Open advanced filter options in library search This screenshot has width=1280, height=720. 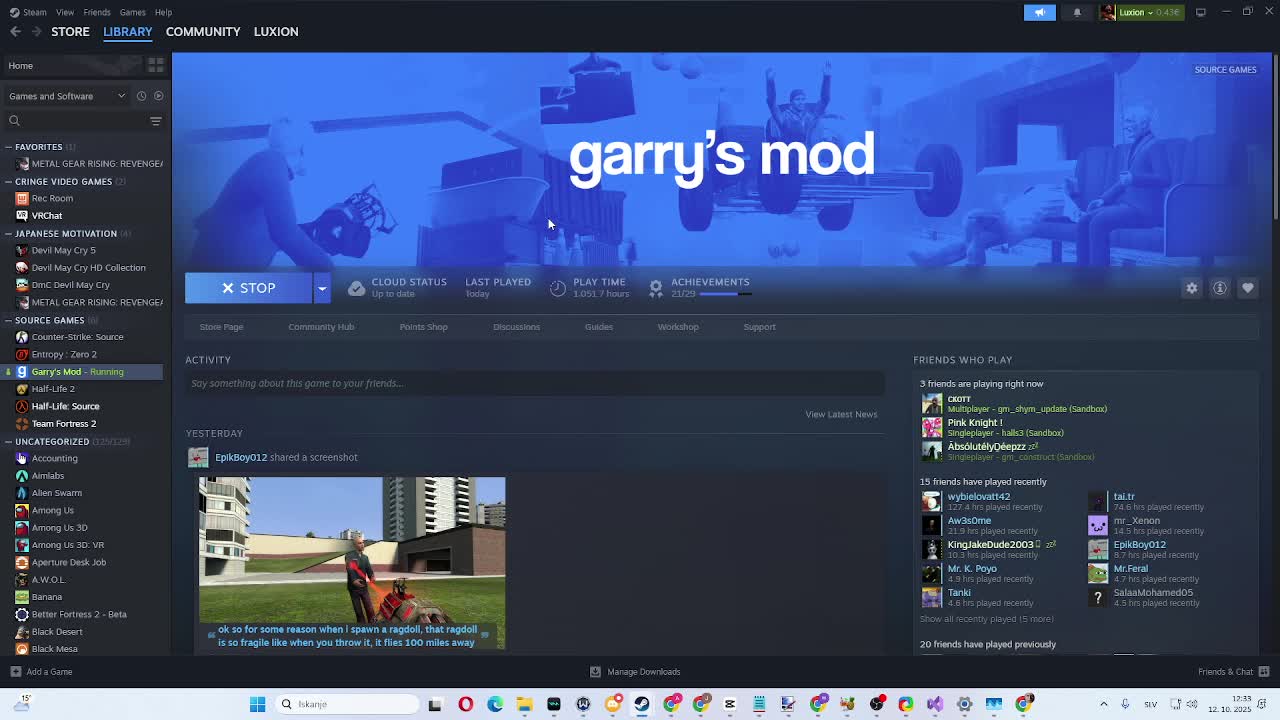click(x=155, y=121)
